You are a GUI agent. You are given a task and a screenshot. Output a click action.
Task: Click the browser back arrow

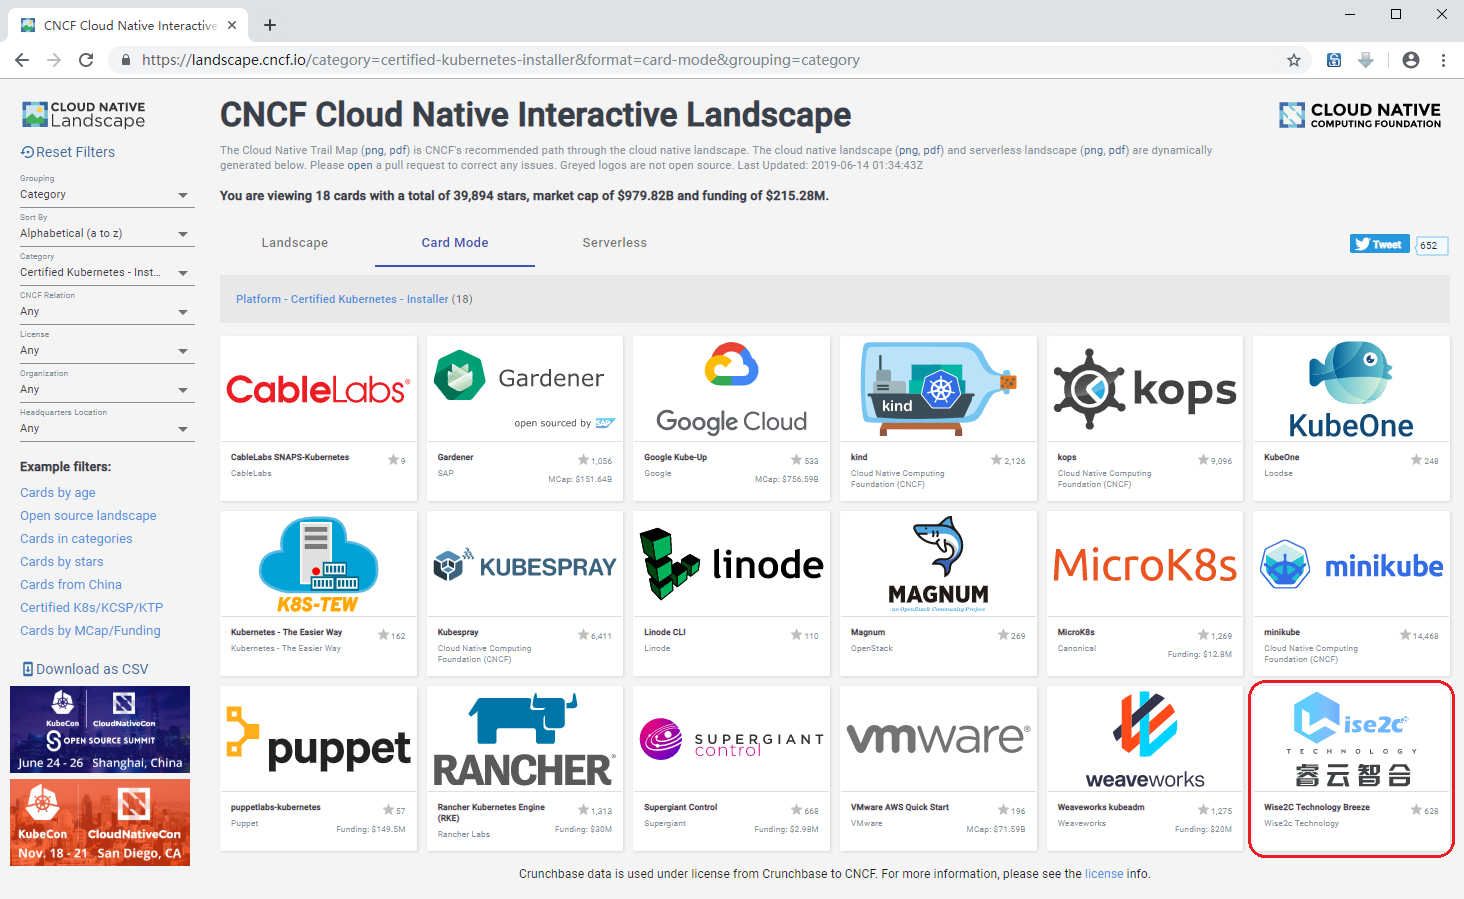22,60
